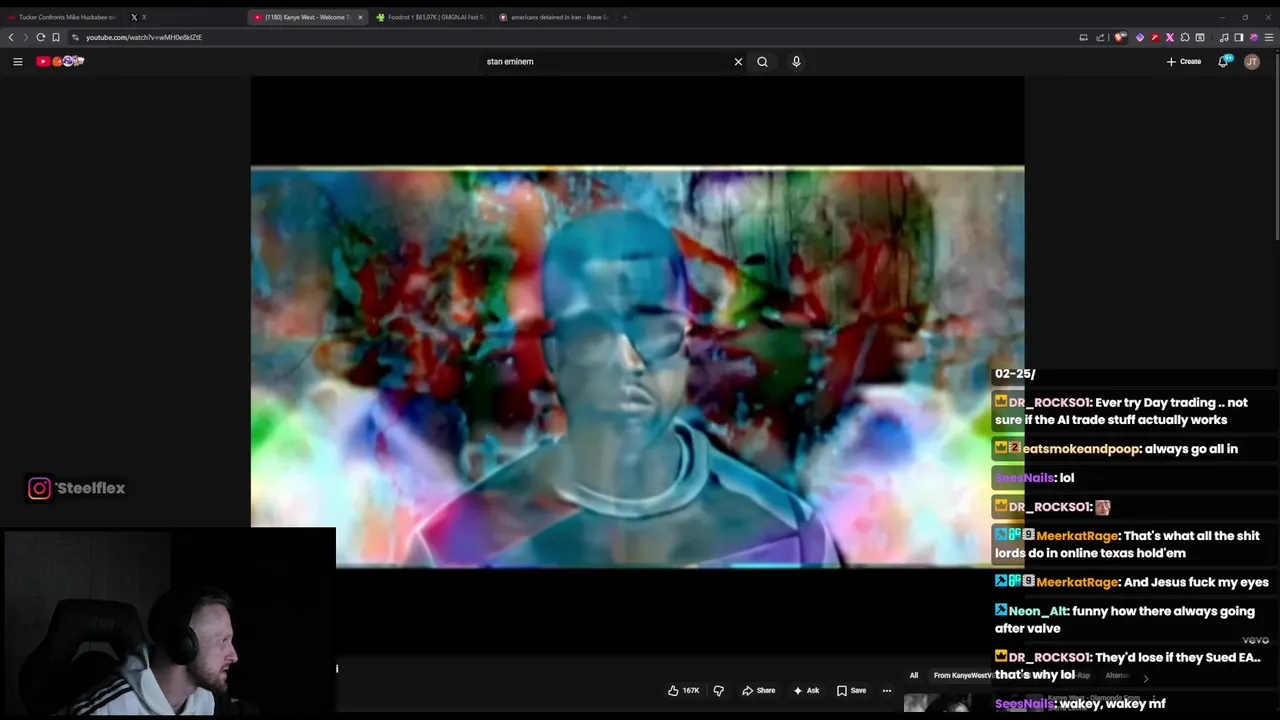Click the cast media icon in address bar
The height and width of the screenshot is (720, 1280).
(x=1083, y=37)
